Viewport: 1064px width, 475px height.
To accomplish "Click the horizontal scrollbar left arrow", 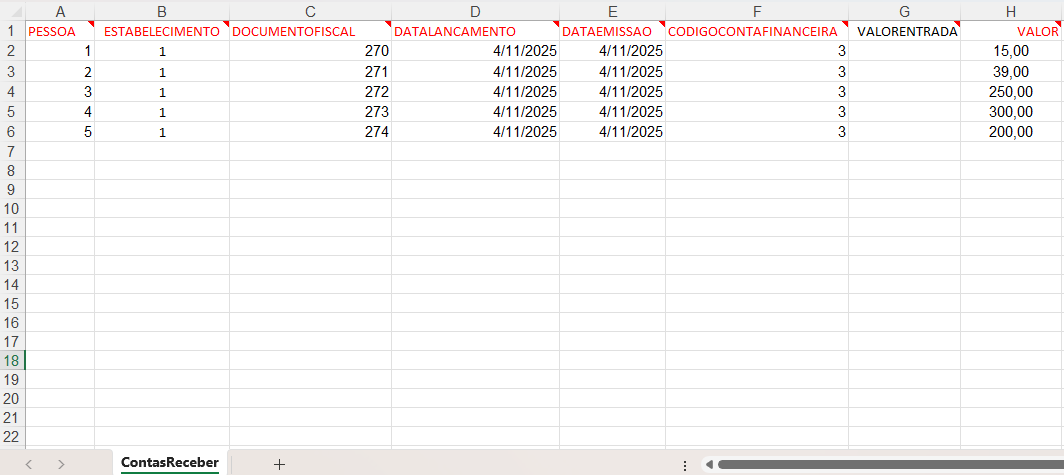I will [x=707, y=464].
